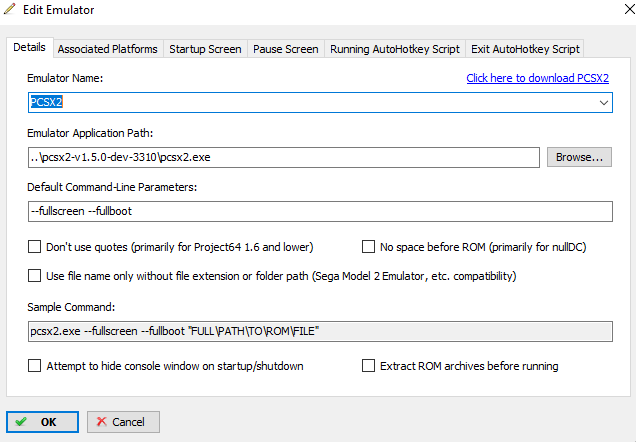Click the Sample Command label
Image resolution: width=636 pixels, height=442 pixels.
tap(71, 307)
